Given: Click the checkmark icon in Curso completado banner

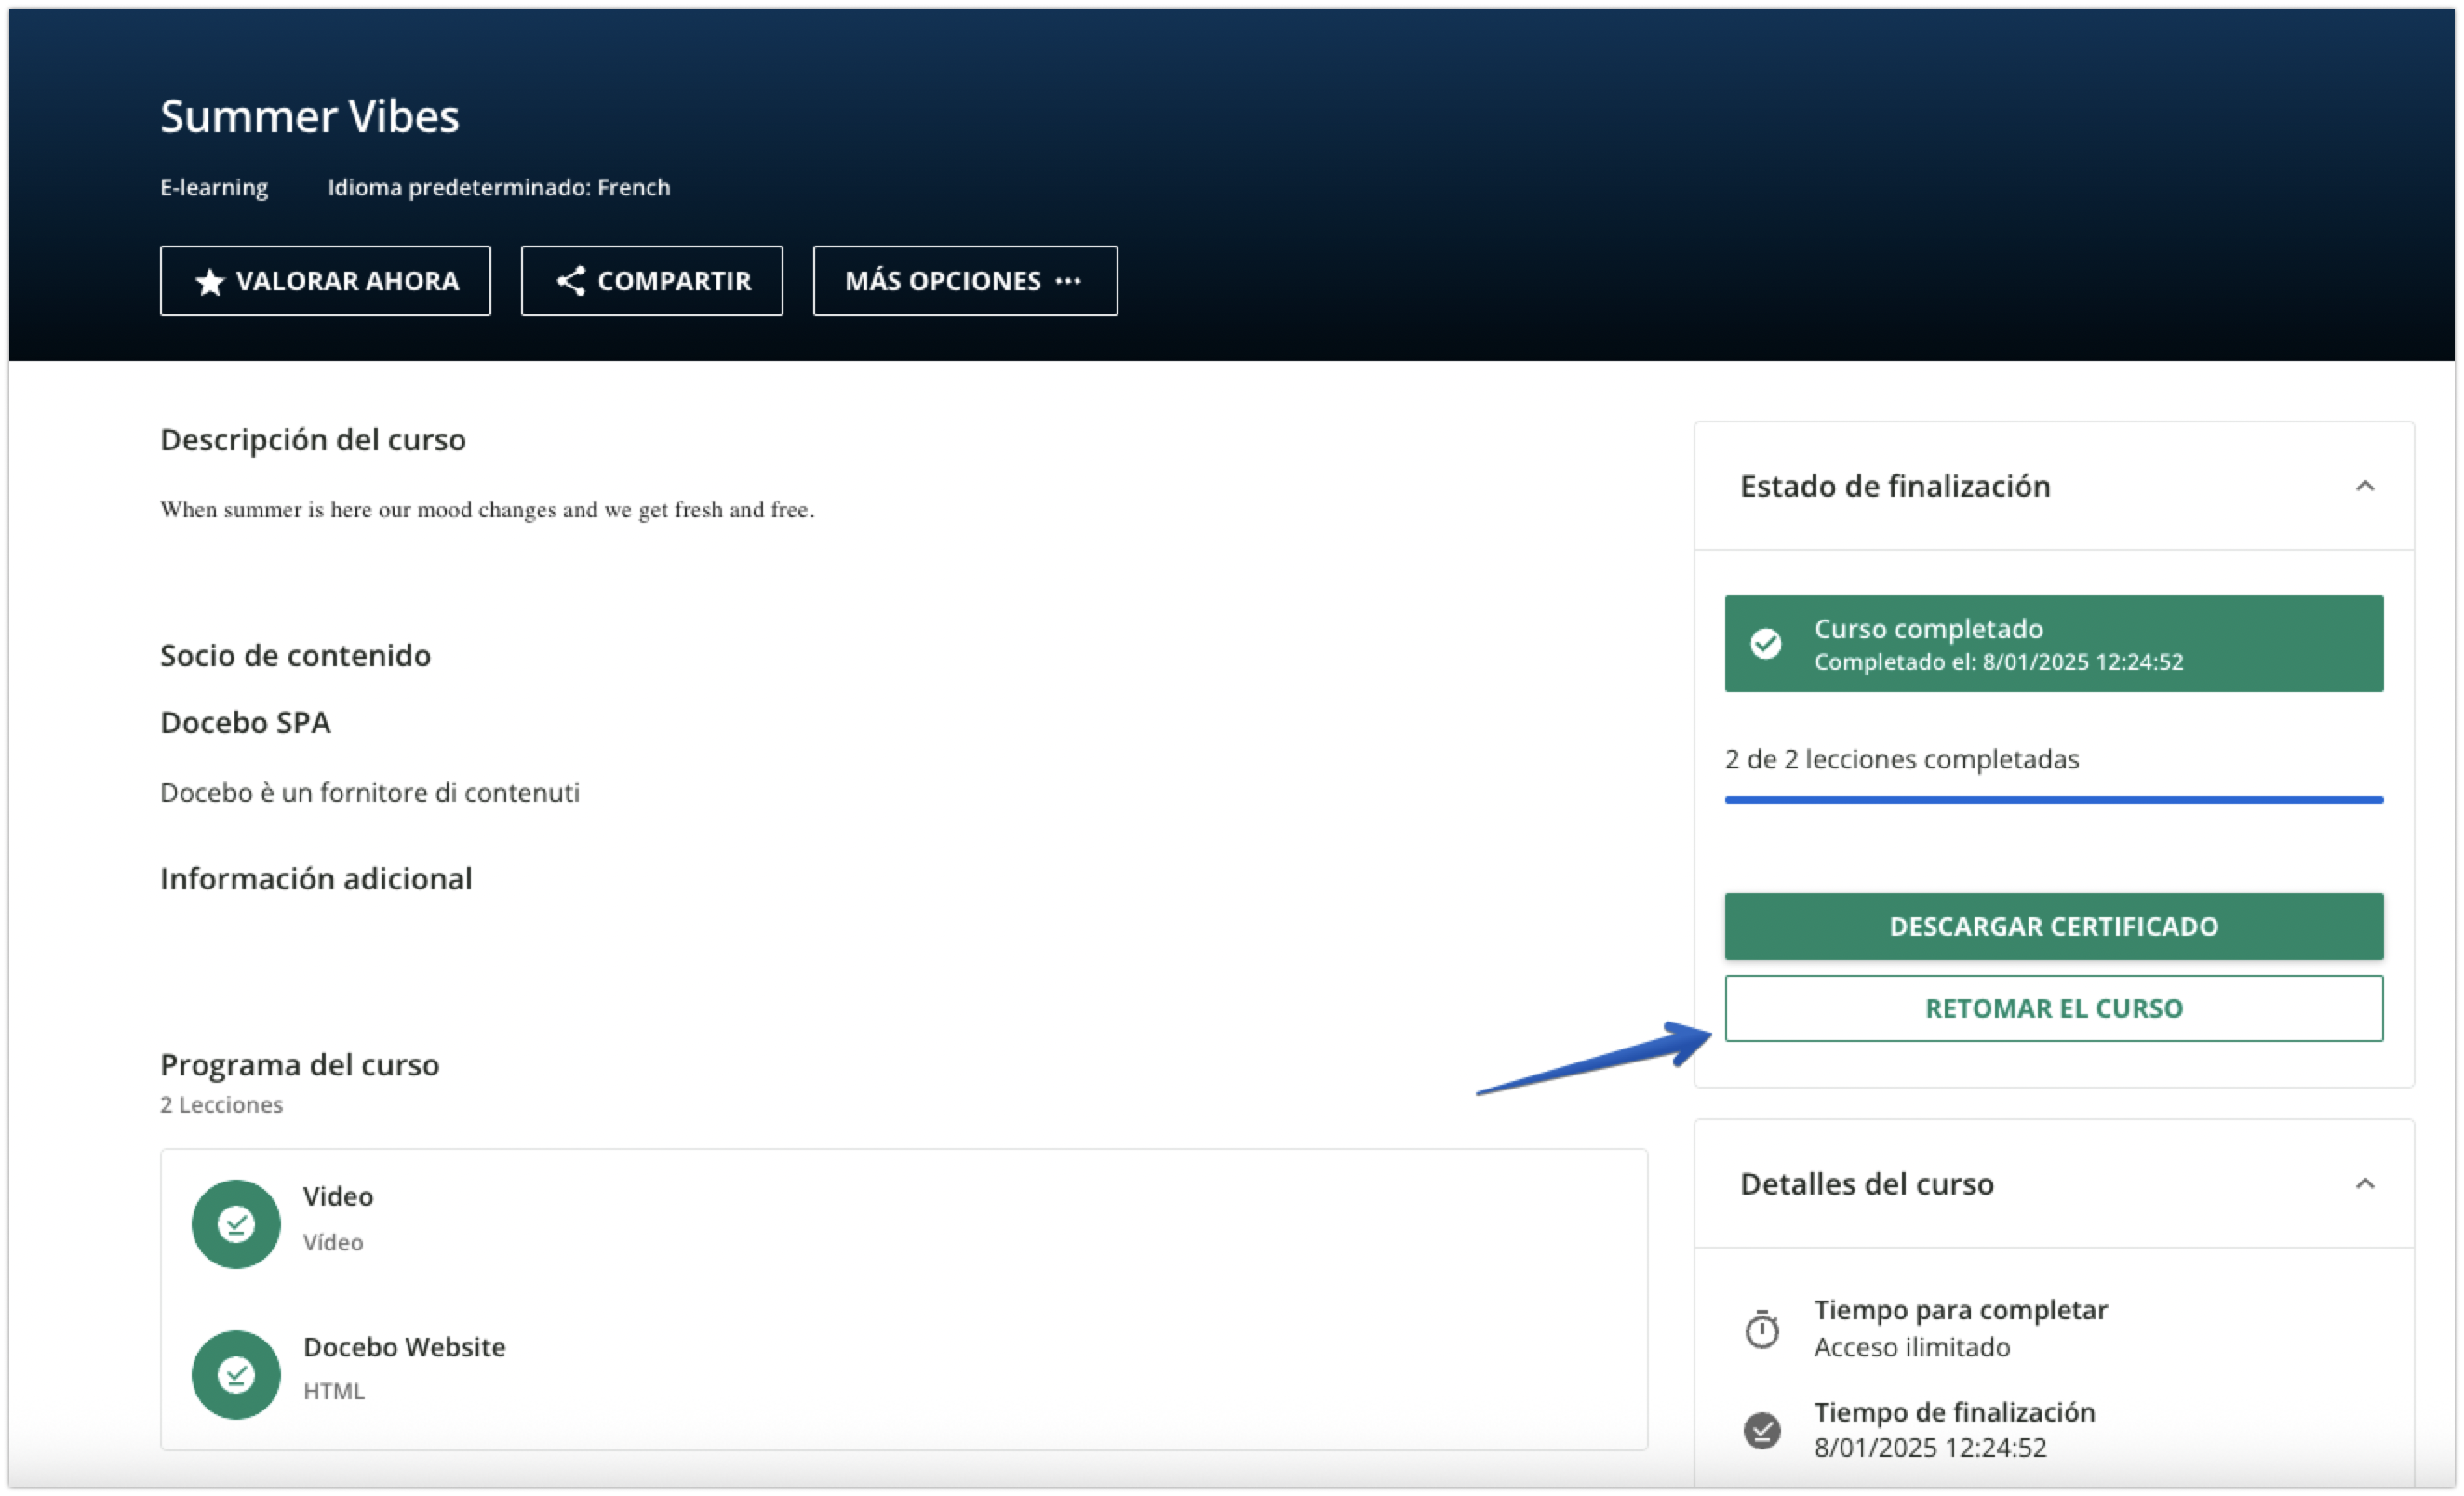Looking at the screenshot, I should (x=1766, y=643).
